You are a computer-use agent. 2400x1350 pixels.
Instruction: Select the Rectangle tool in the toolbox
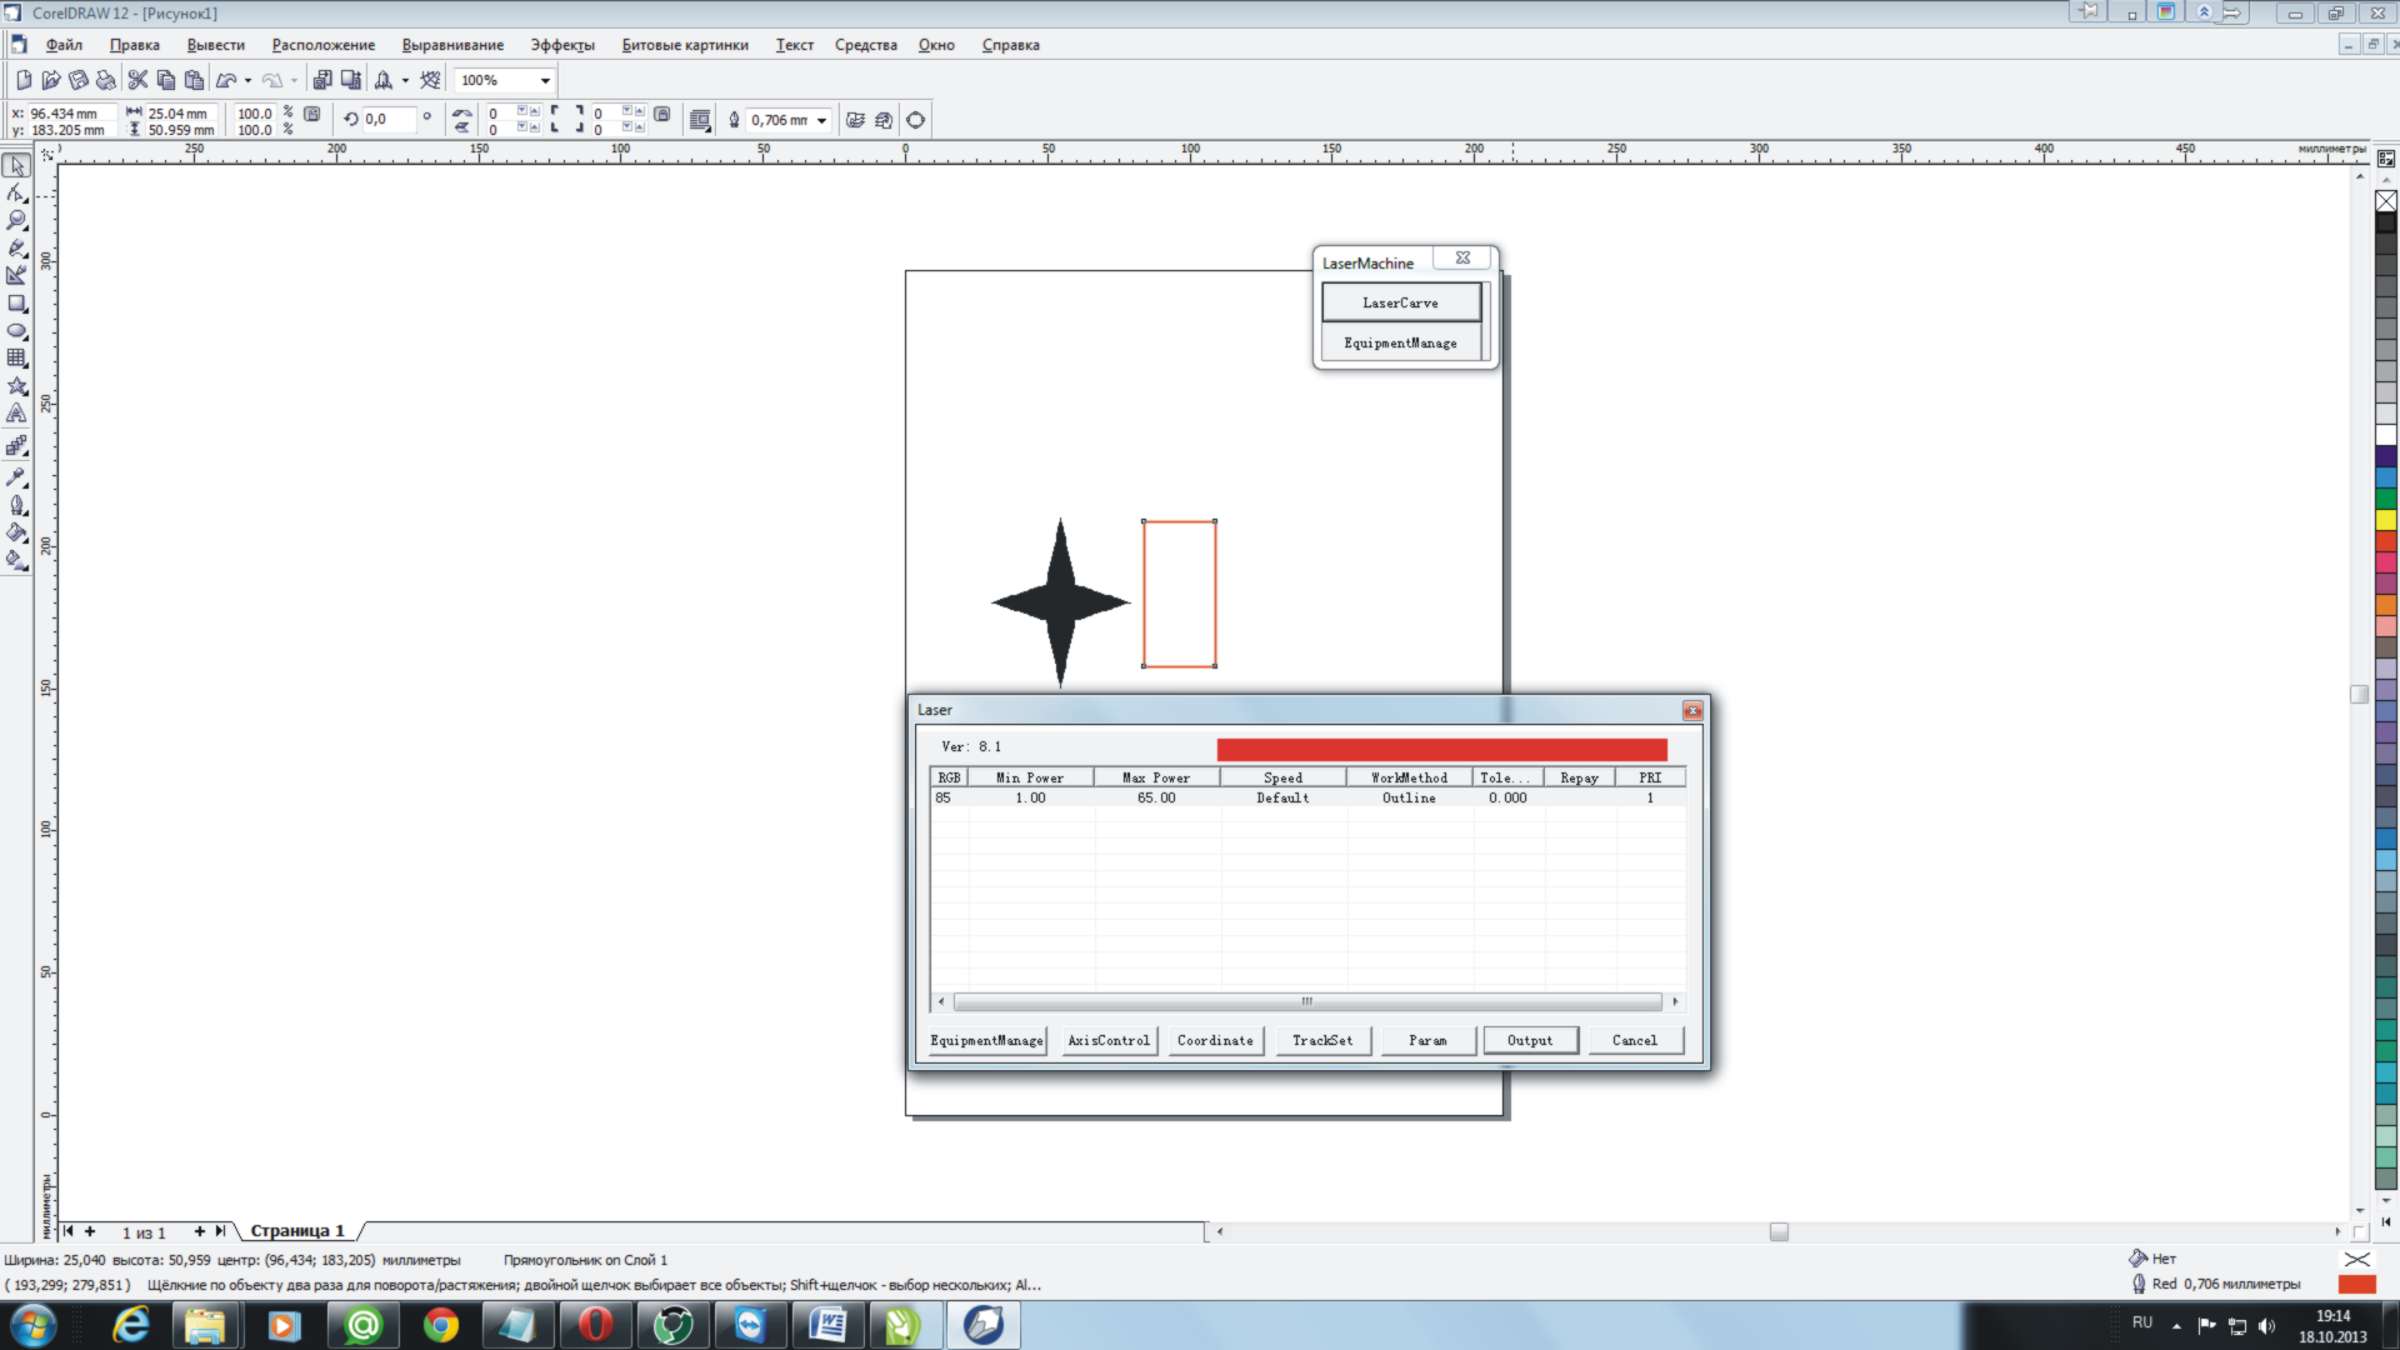(16, 303)
